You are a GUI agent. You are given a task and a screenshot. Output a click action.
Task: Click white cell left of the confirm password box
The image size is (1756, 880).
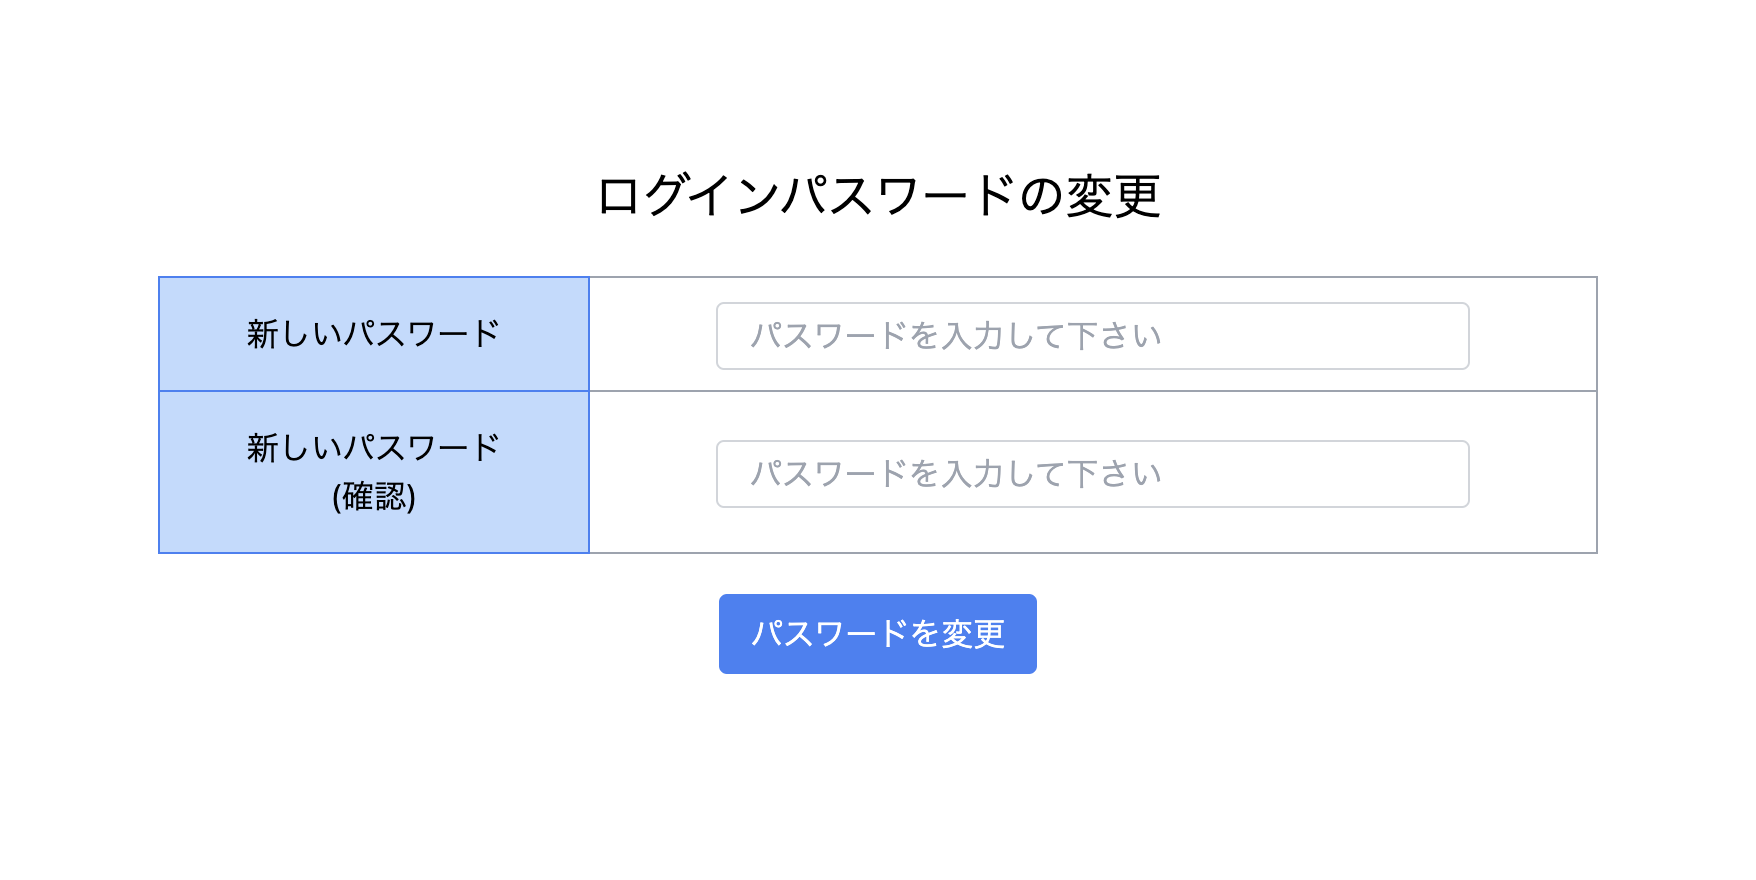652,472
